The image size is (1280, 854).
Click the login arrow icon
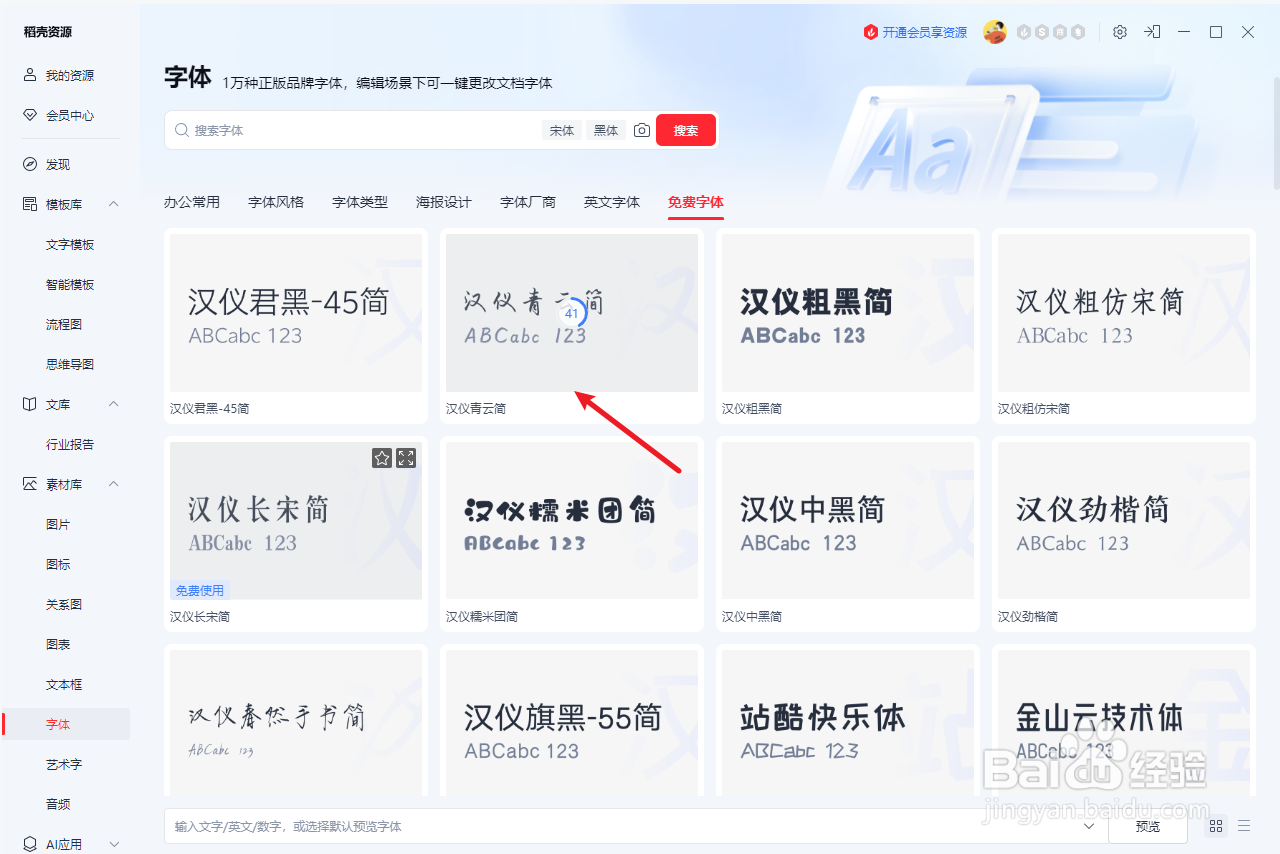pos(1152,32)
